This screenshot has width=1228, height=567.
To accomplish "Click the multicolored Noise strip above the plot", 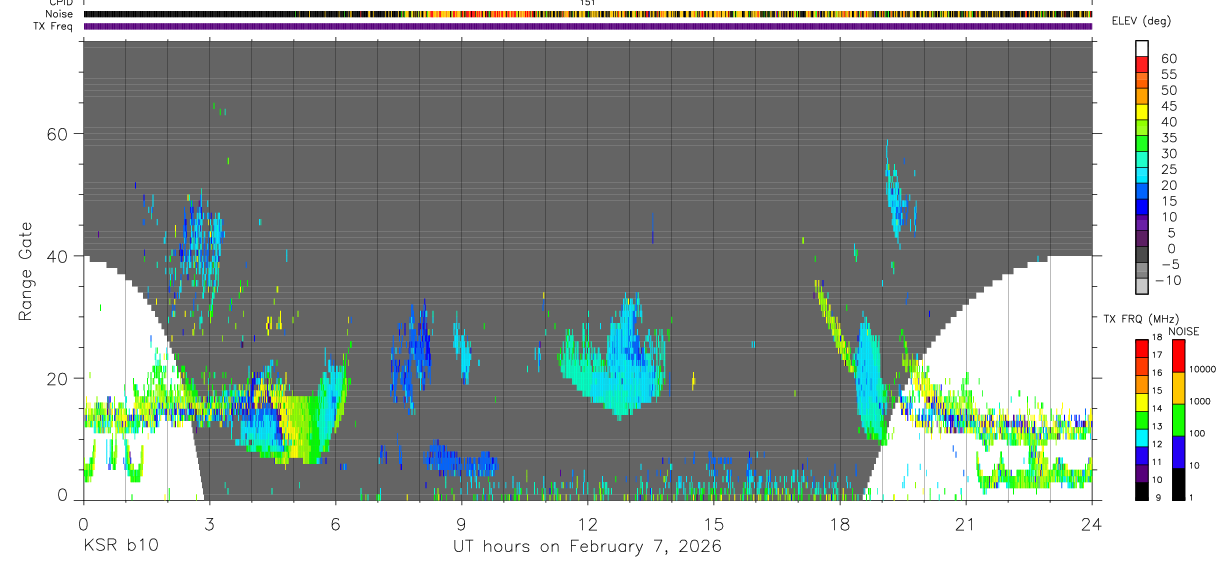I will pyautogui.click(x=588, y=15).
